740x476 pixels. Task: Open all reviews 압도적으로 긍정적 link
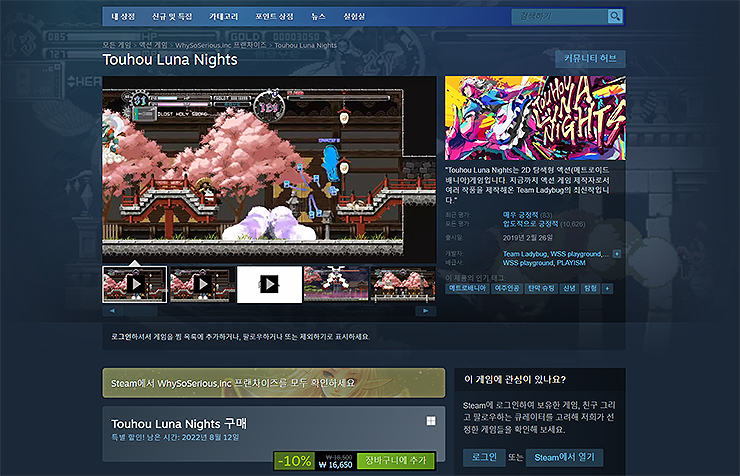pos(530,224)
